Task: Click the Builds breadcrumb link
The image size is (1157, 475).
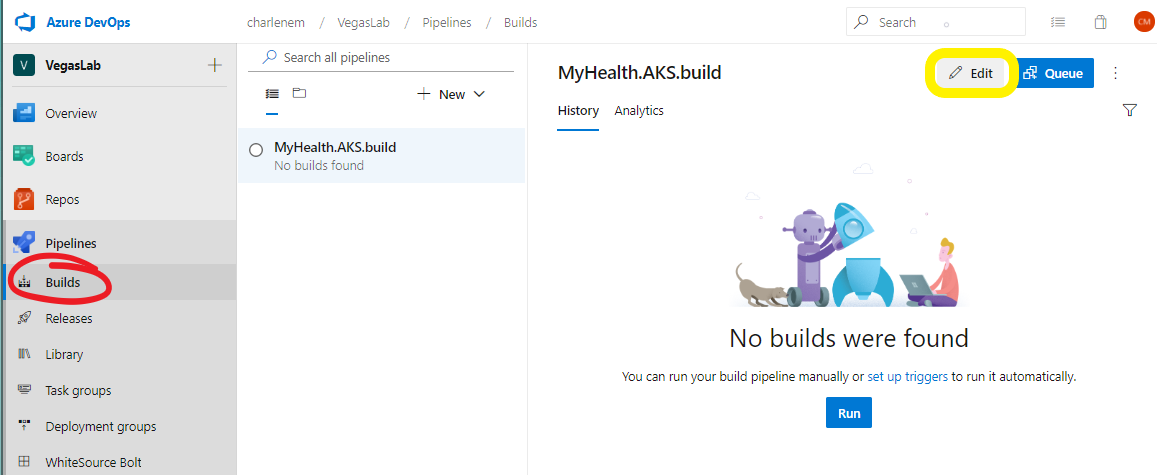Action: (x=520, y=22)
